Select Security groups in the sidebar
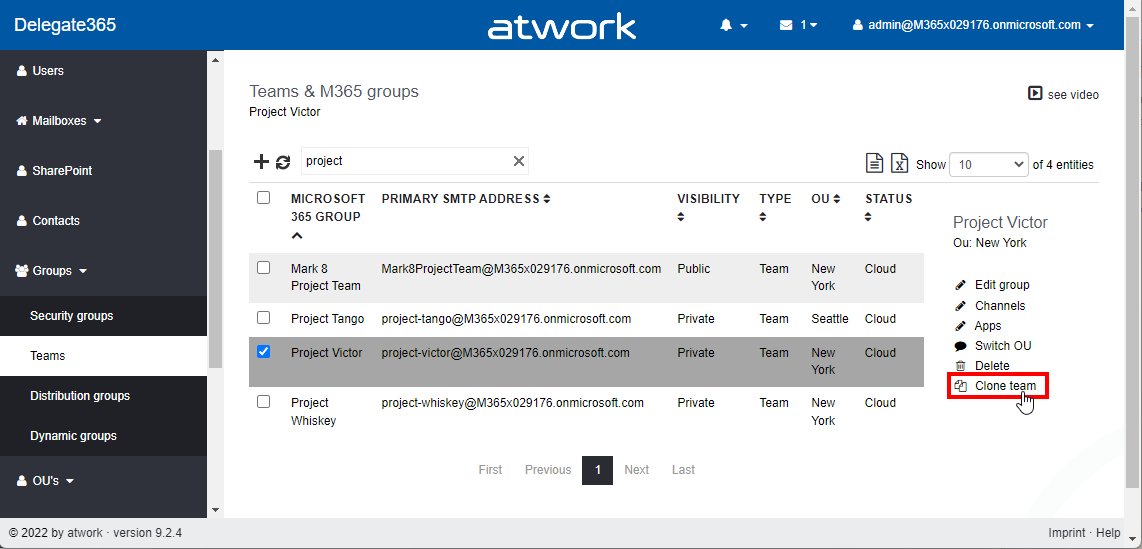This screenshot has width=1142, height=549. click(x=72, y=316)
